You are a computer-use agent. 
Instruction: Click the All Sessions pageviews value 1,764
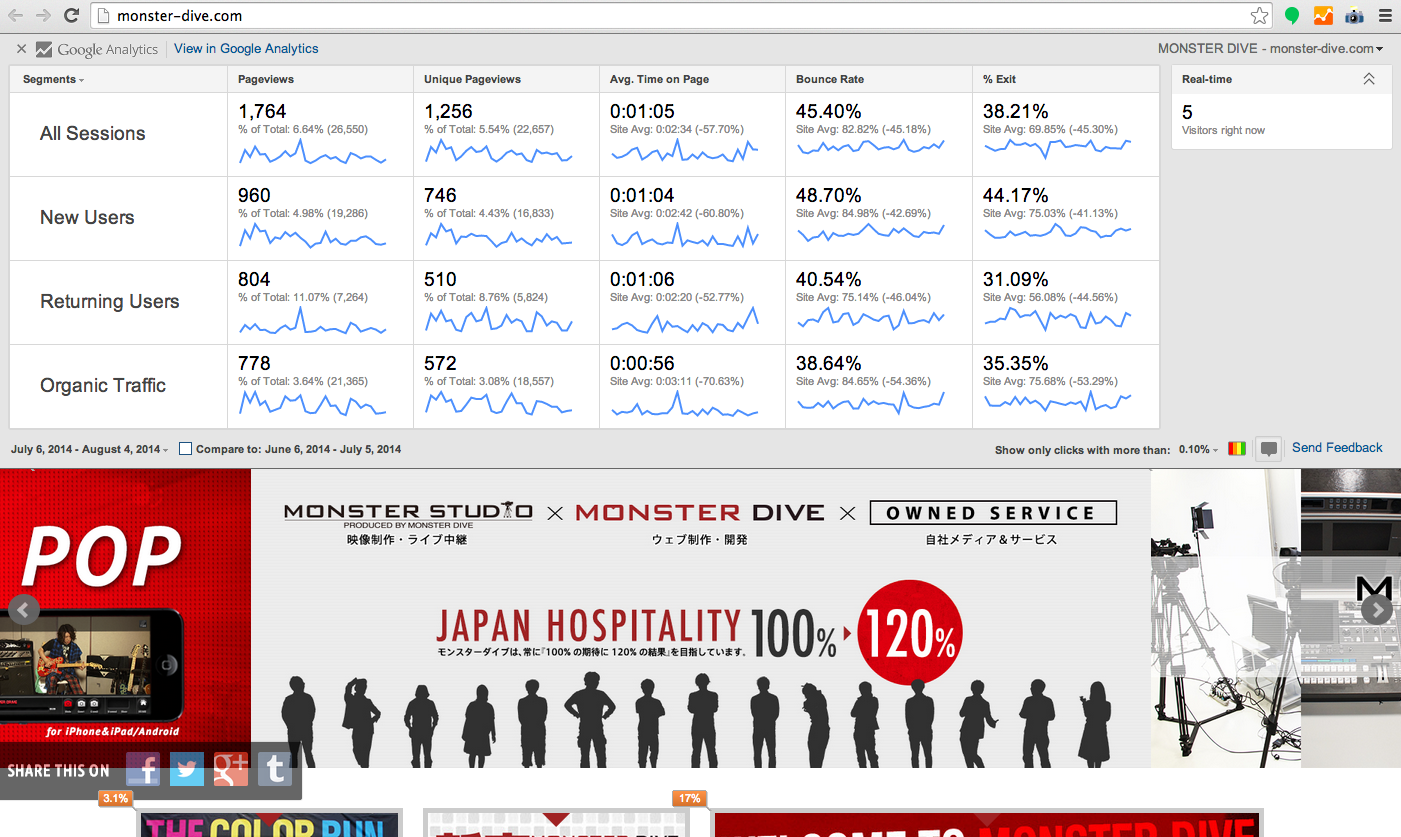262,111
